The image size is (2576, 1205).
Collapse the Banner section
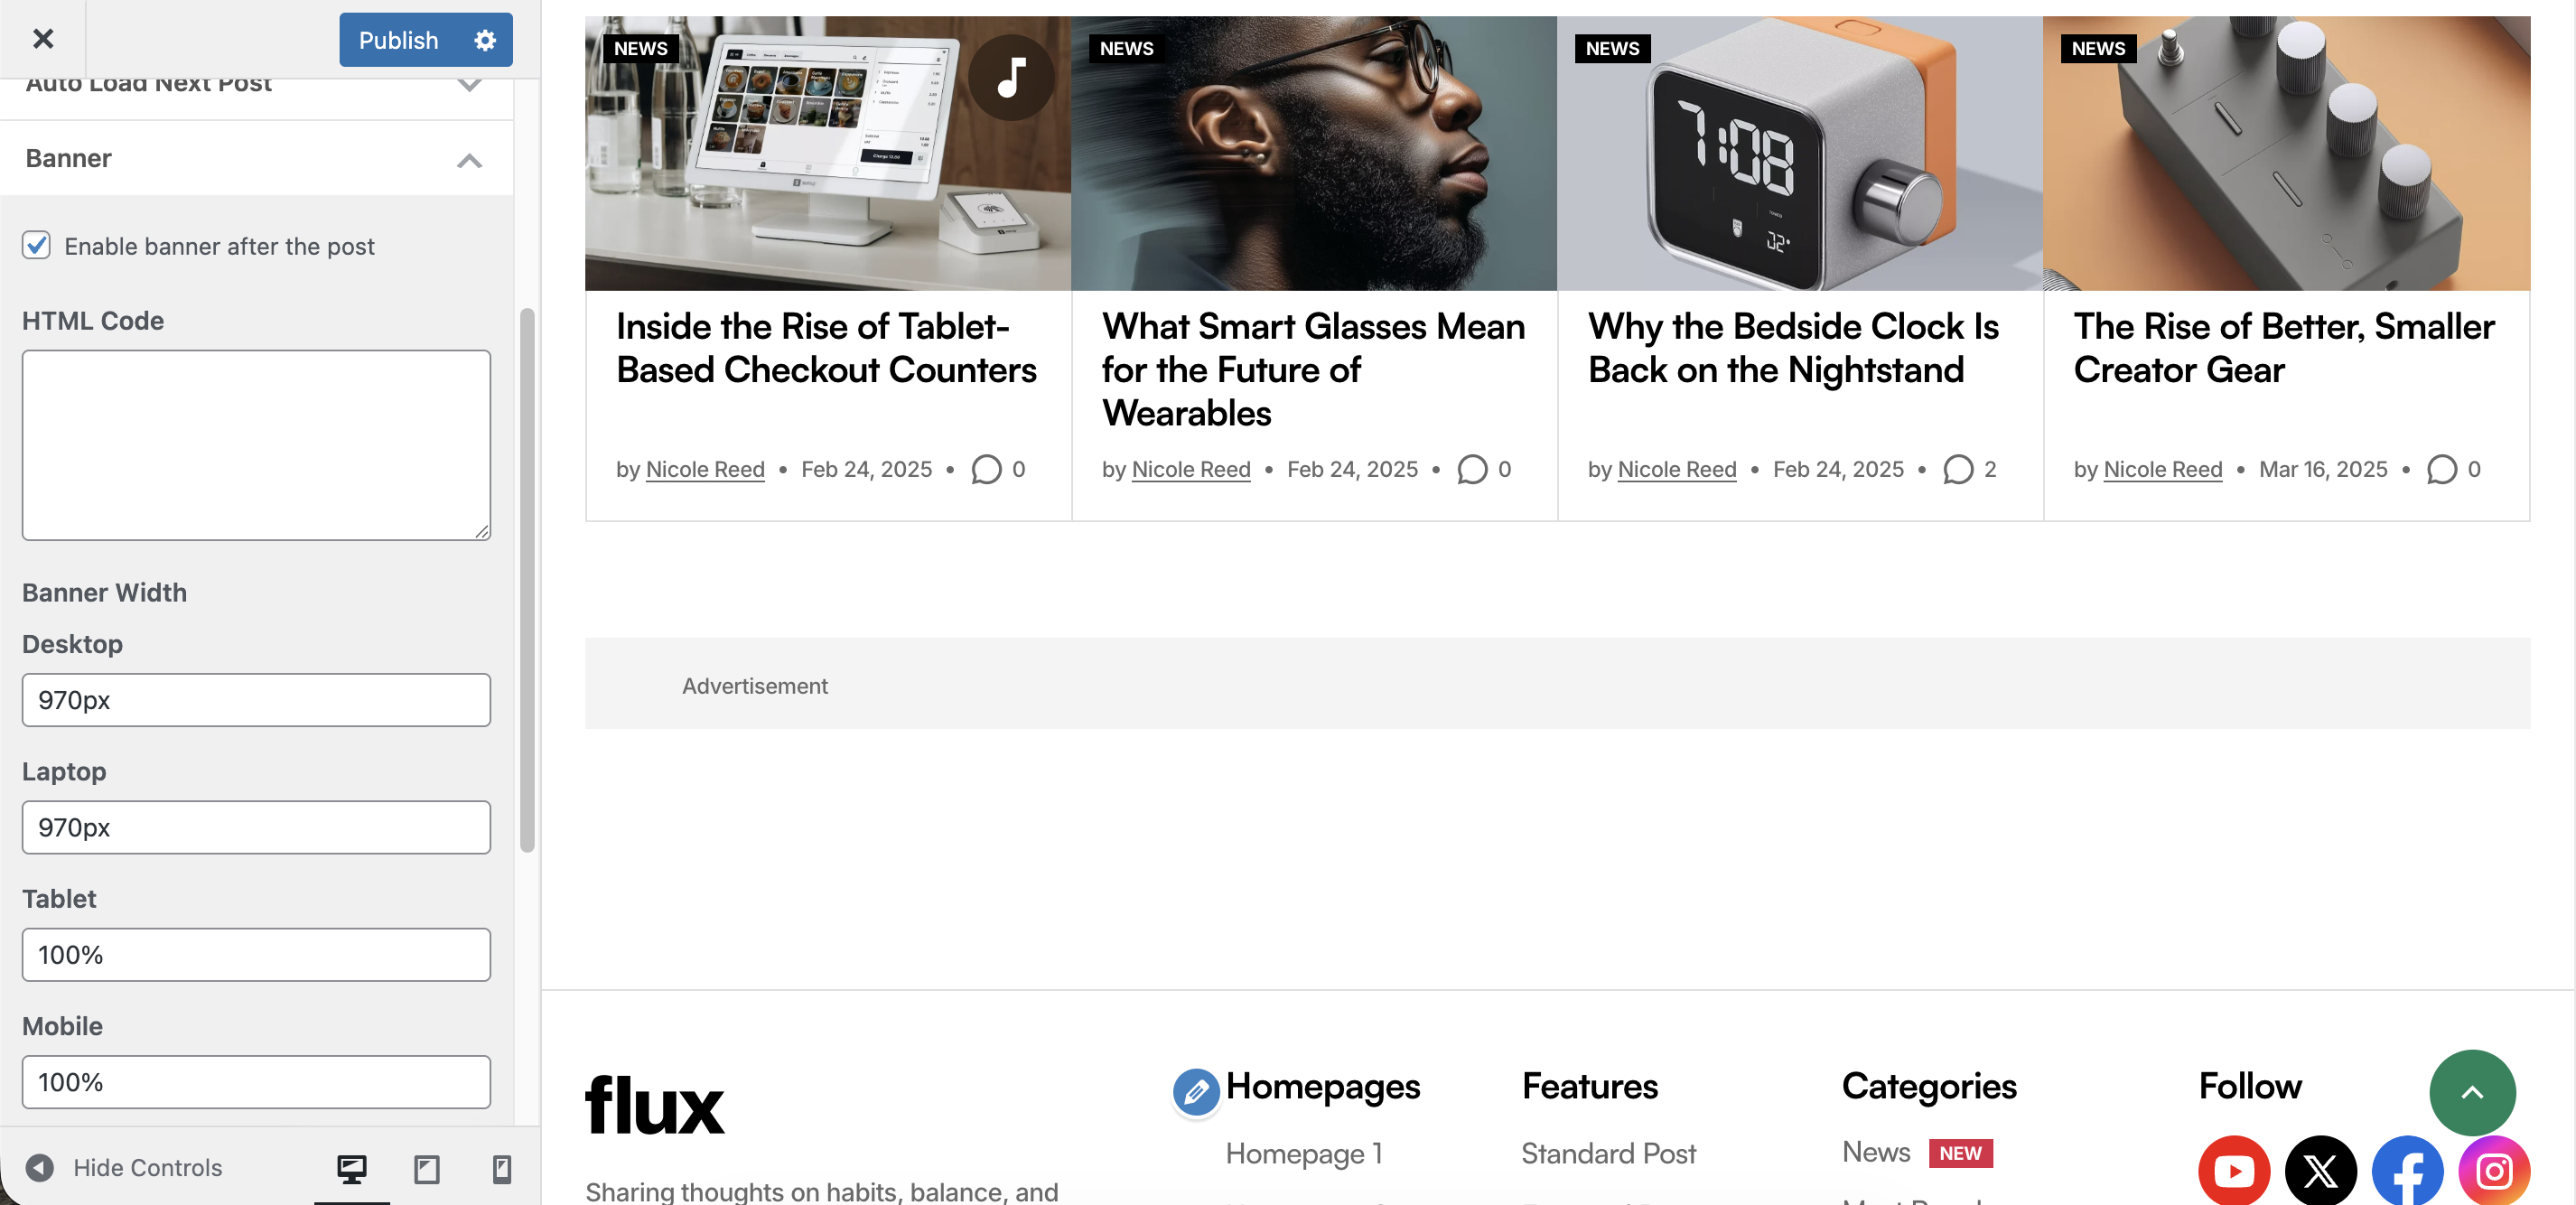(x=469, y=160)
